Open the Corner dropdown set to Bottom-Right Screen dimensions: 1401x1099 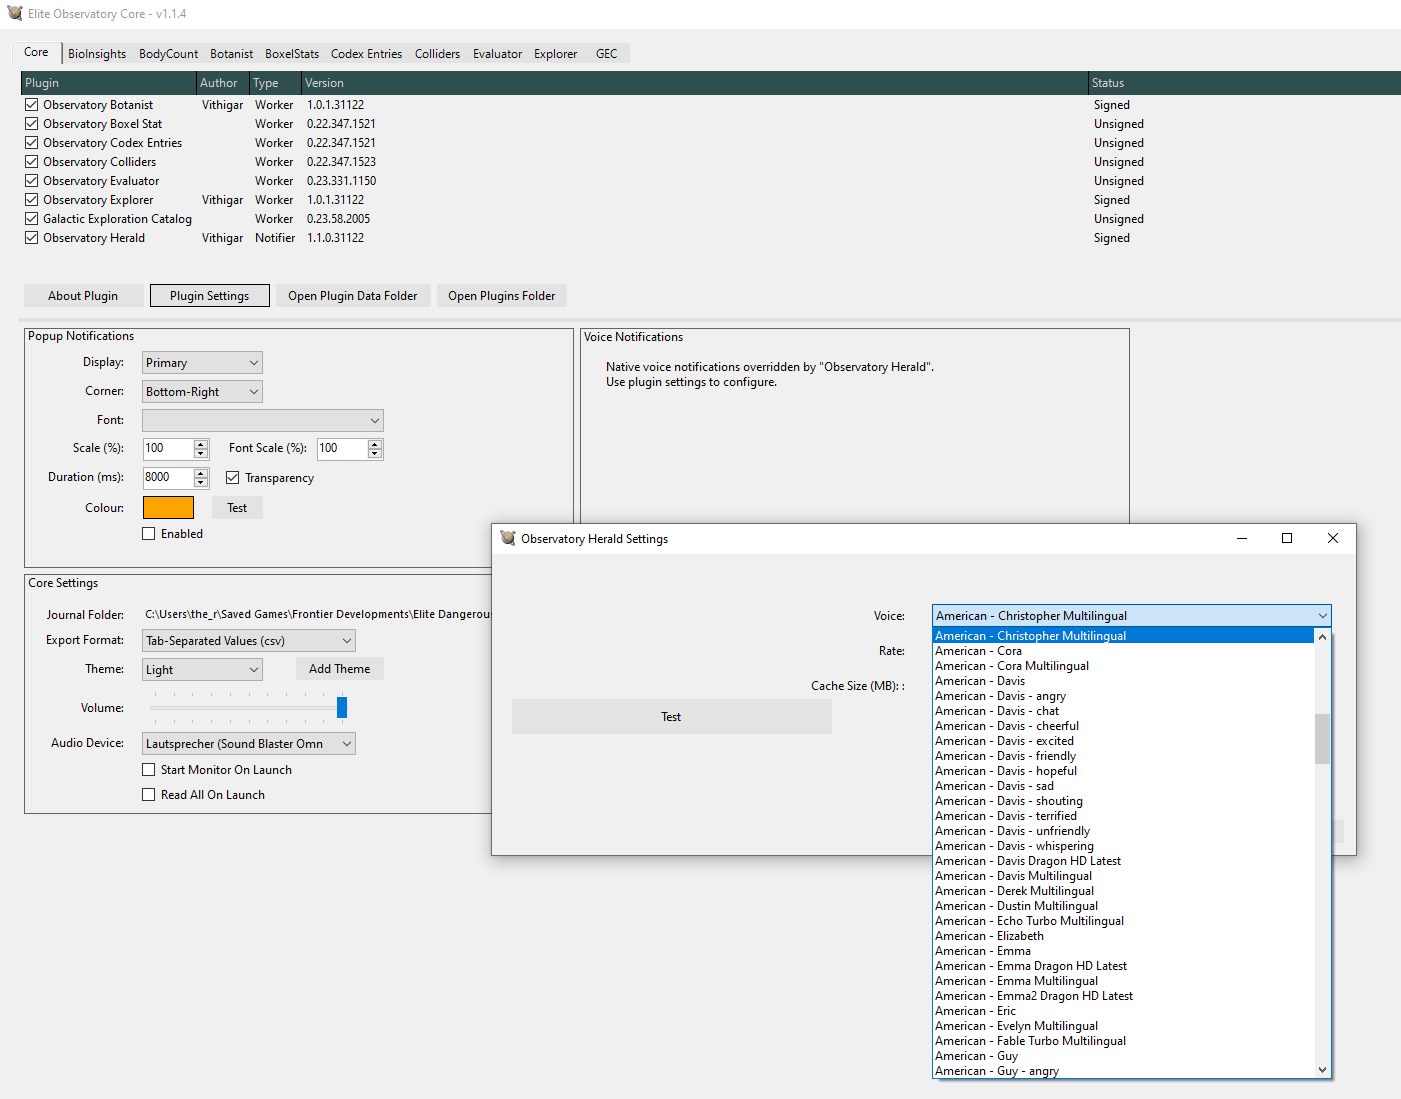pos(202,392)
